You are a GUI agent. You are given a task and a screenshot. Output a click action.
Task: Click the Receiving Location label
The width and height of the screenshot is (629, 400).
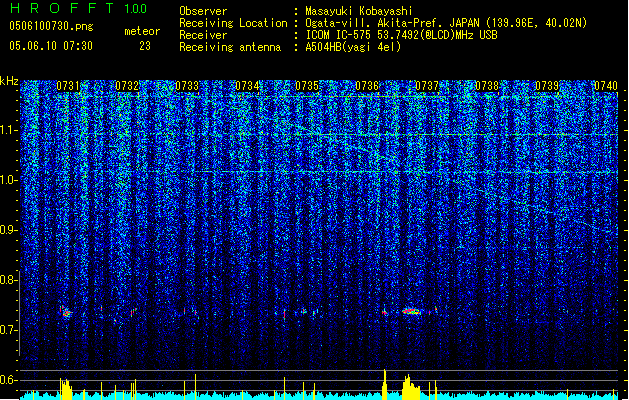tap(233, 23)
